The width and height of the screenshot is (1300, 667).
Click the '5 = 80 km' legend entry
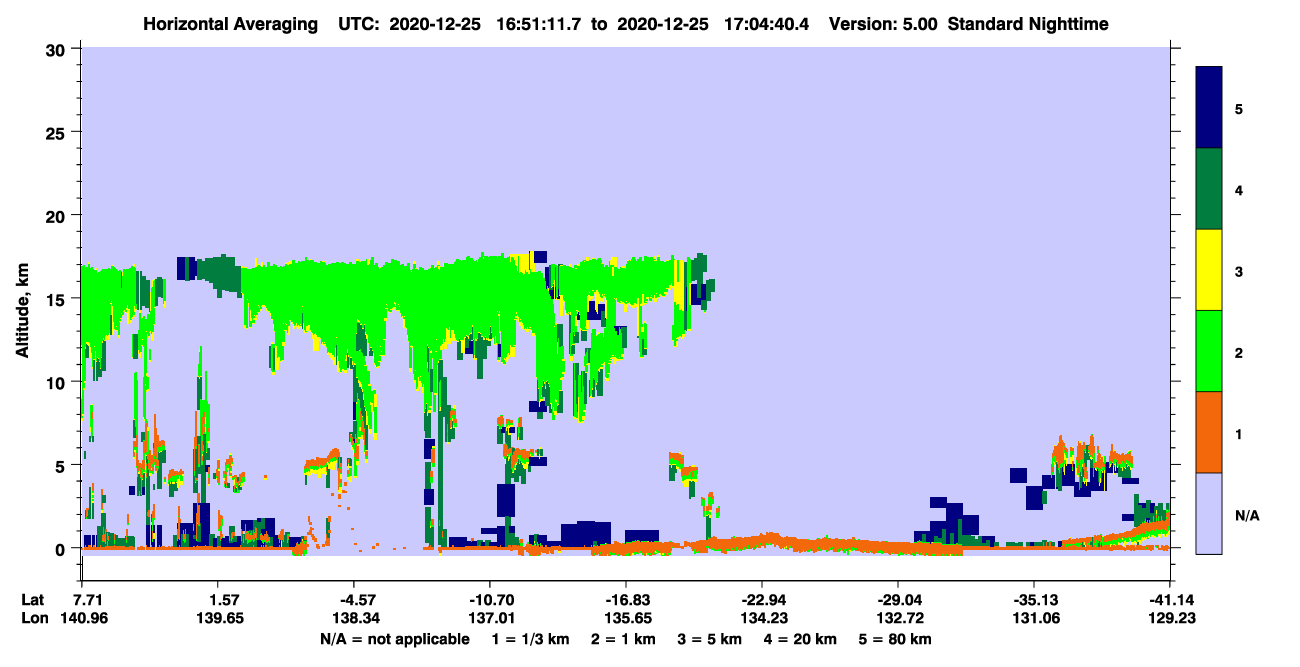coord(896,639)
